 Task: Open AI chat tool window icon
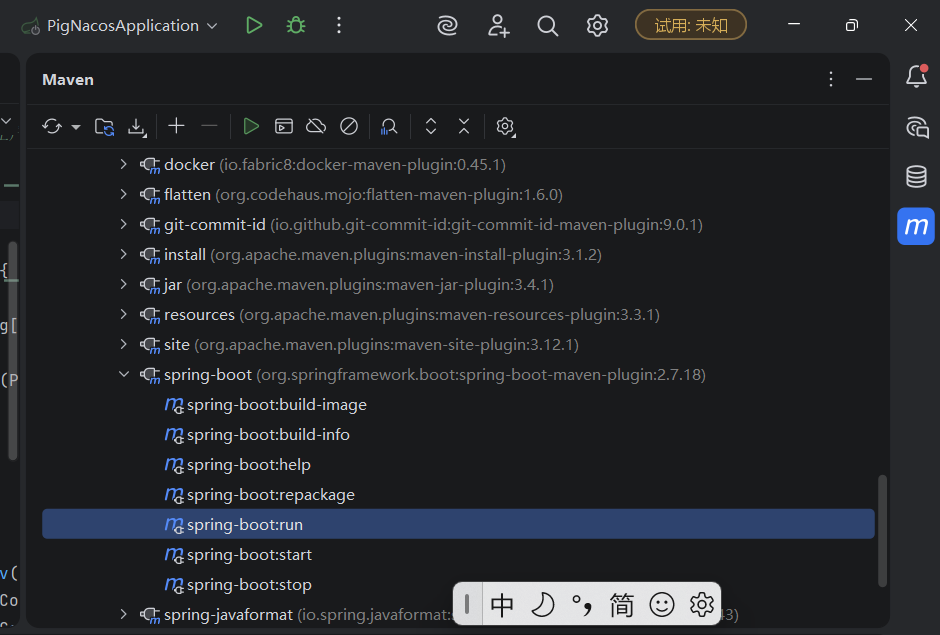(x=917, y=127)
